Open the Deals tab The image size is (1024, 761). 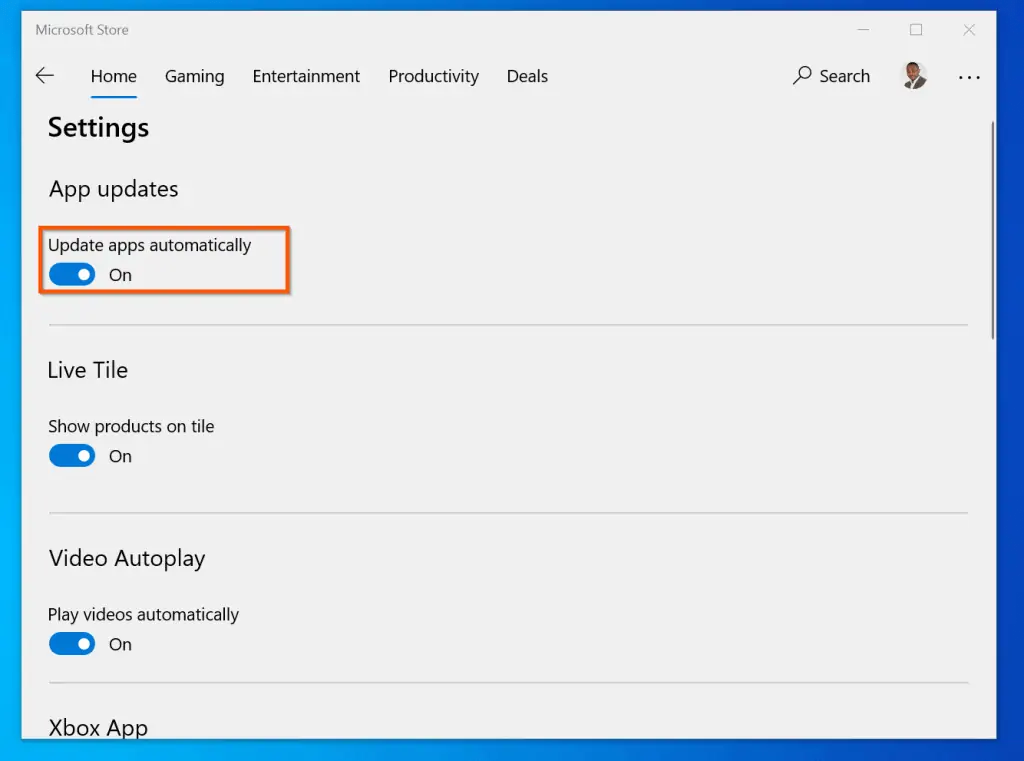527,76
